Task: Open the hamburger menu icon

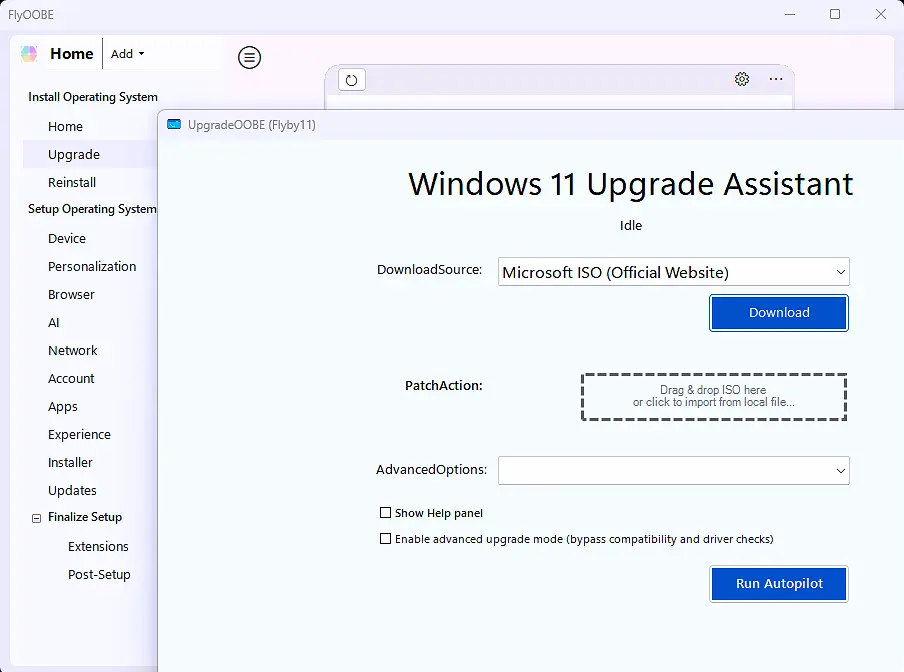Action: coord(249,58)
